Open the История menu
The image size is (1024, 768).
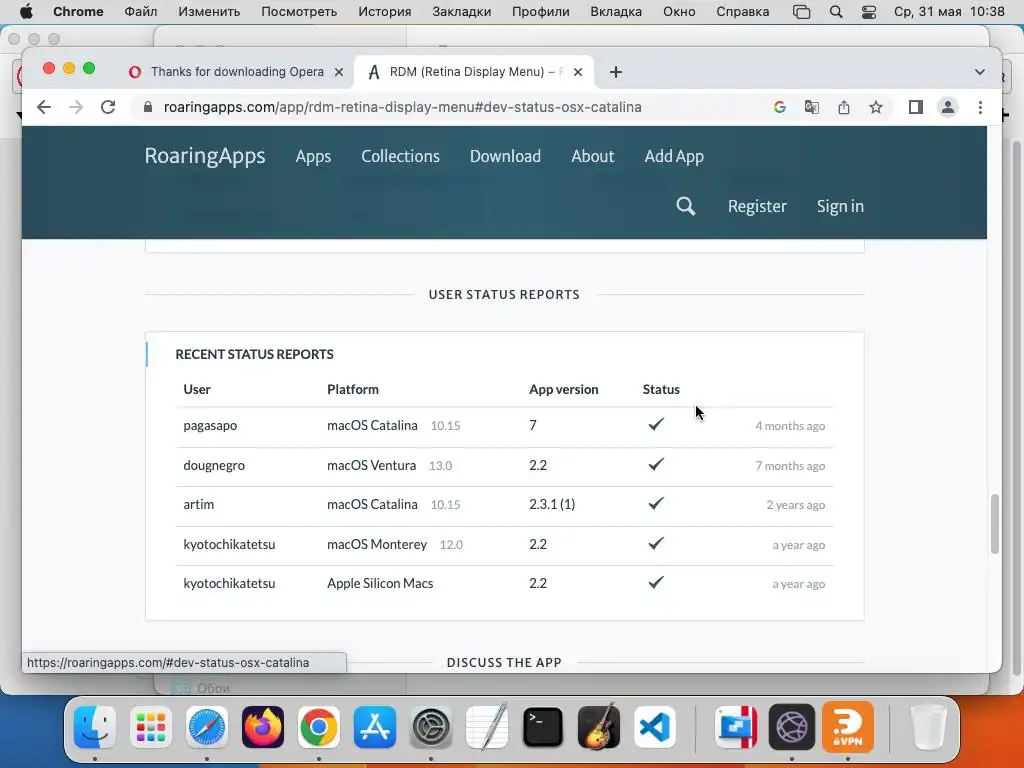coord(385,12)
